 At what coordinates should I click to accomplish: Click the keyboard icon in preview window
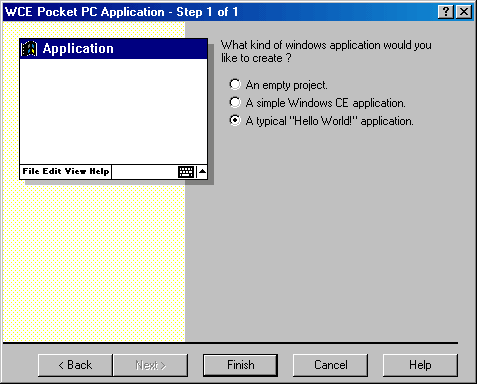click(186, 172)
